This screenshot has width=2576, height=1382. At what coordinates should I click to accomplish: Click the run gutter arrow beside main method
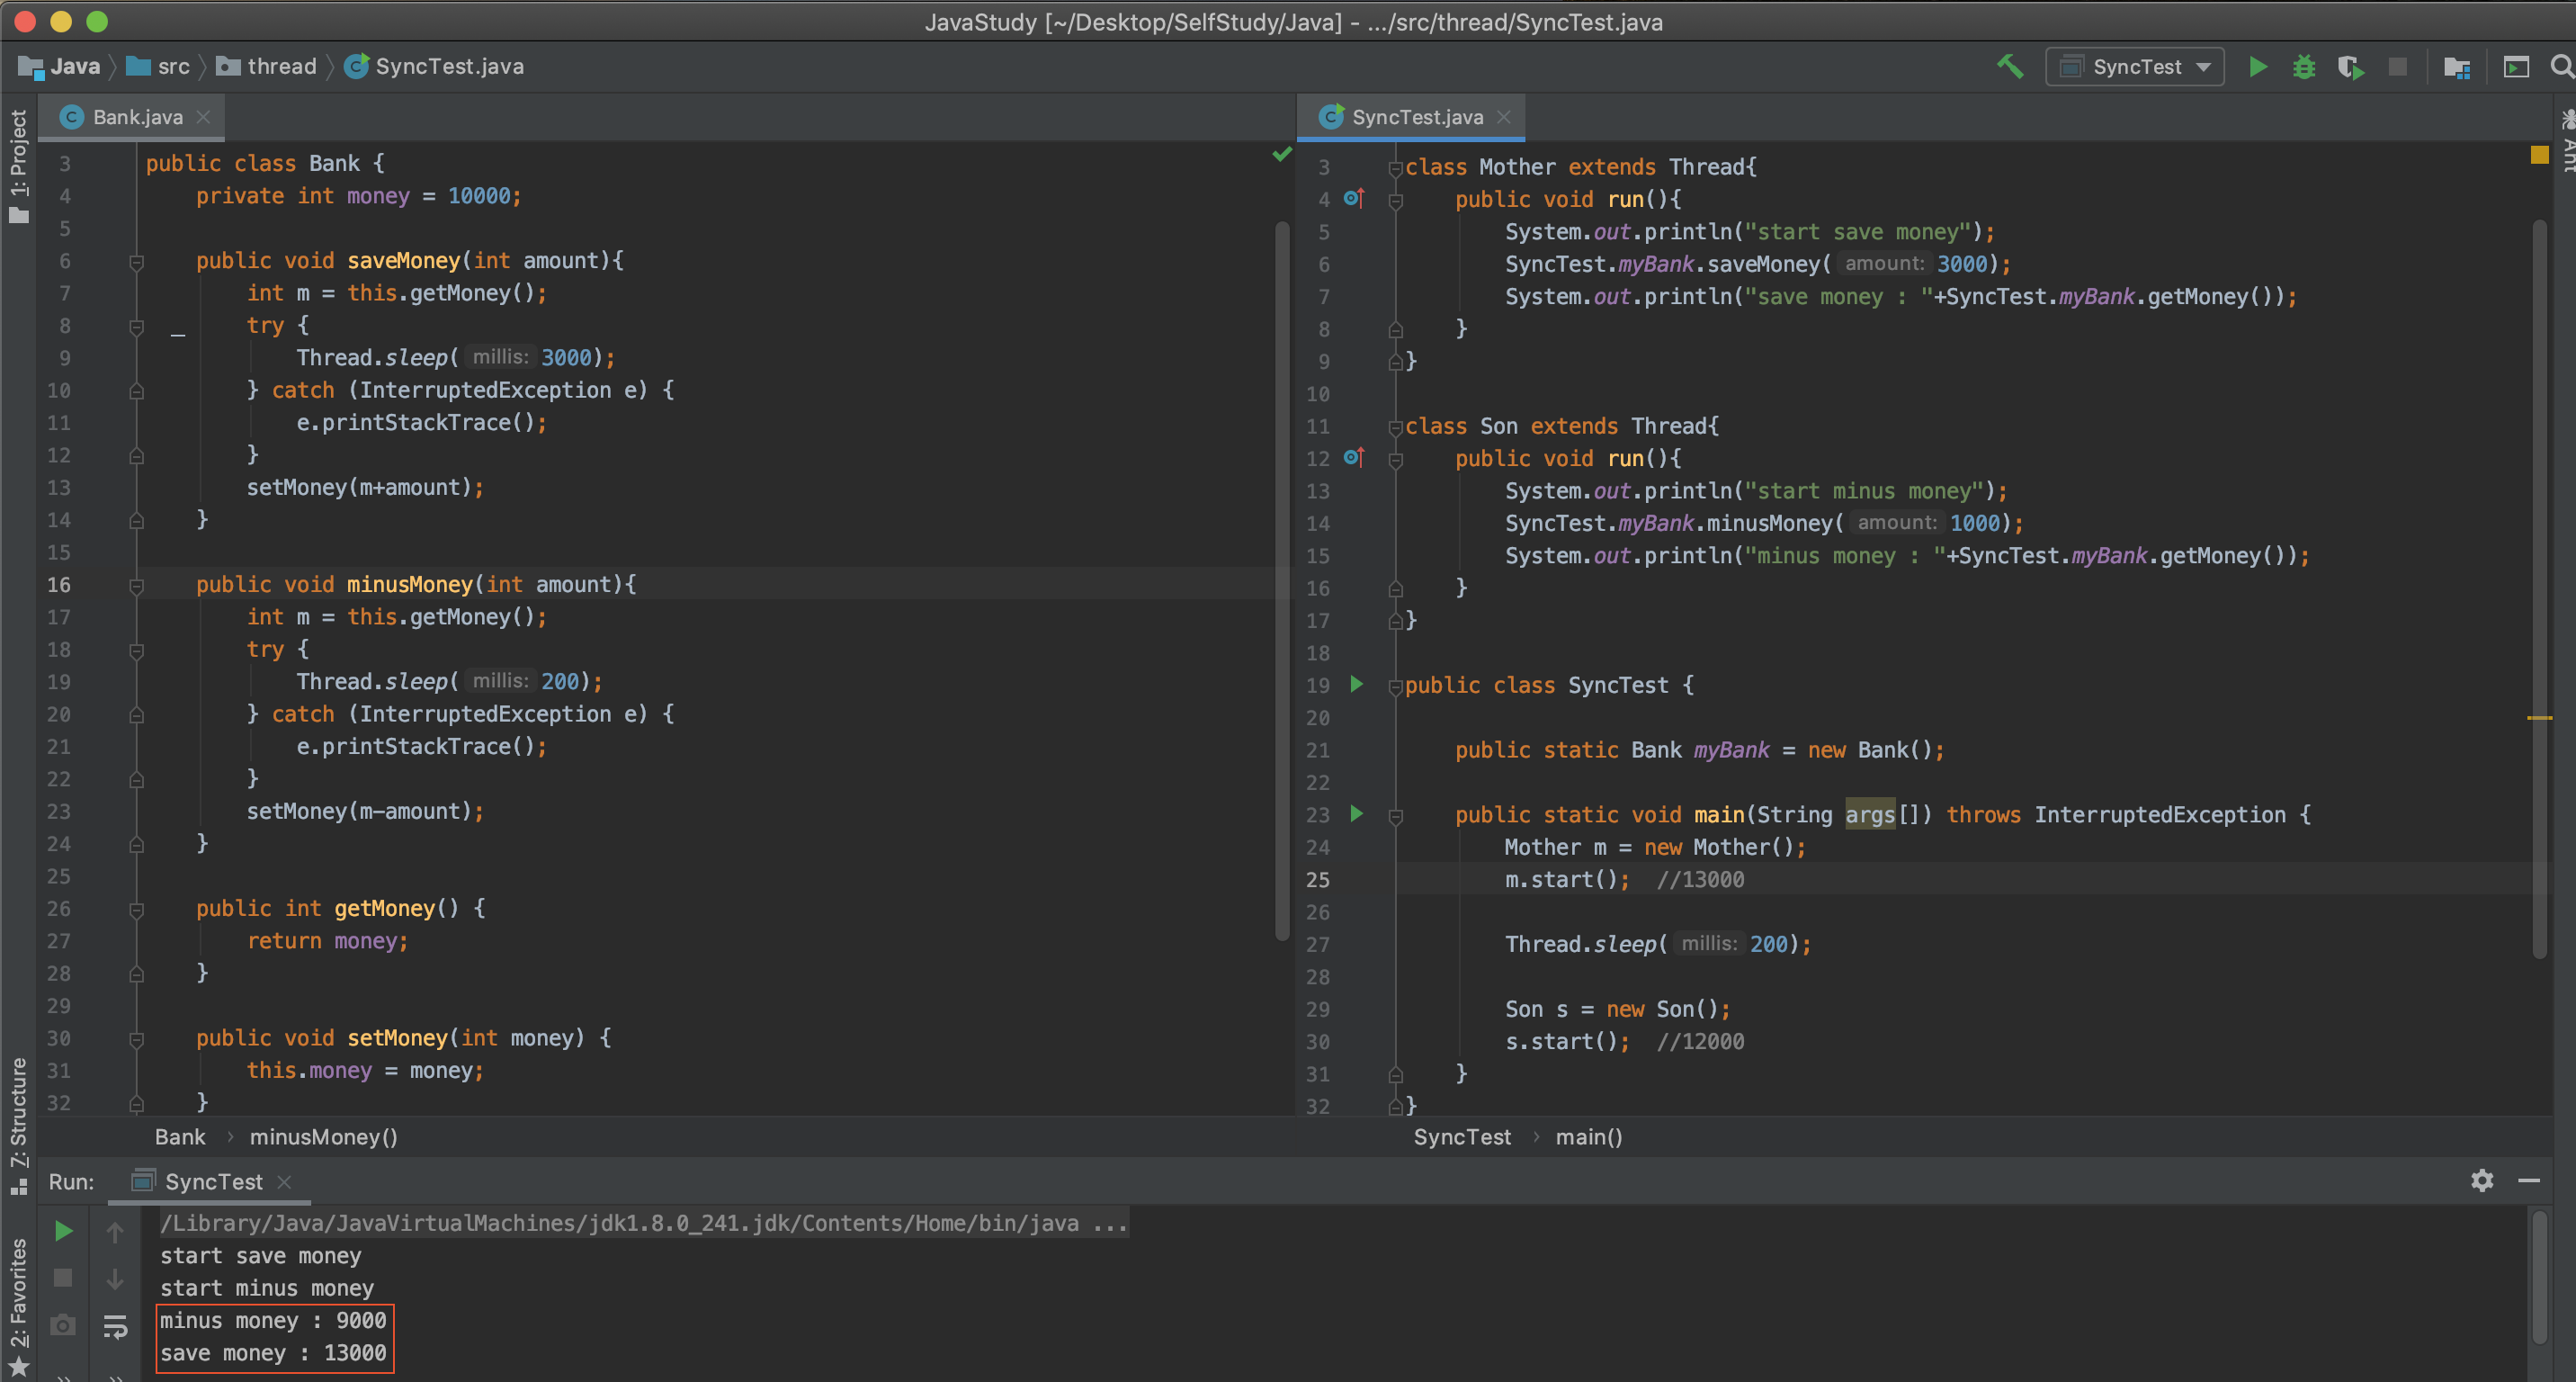point(1356,813)
